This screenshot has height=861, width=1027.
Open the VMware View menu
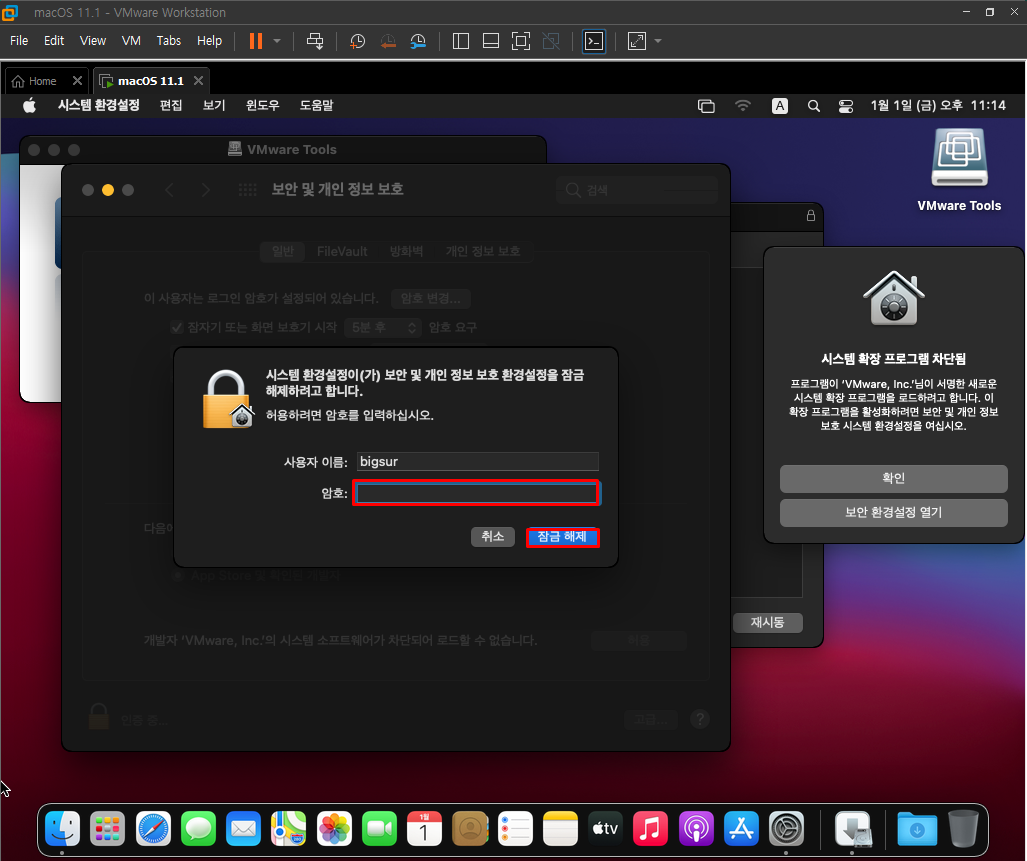pyautogui.click(x=92, y=41)
